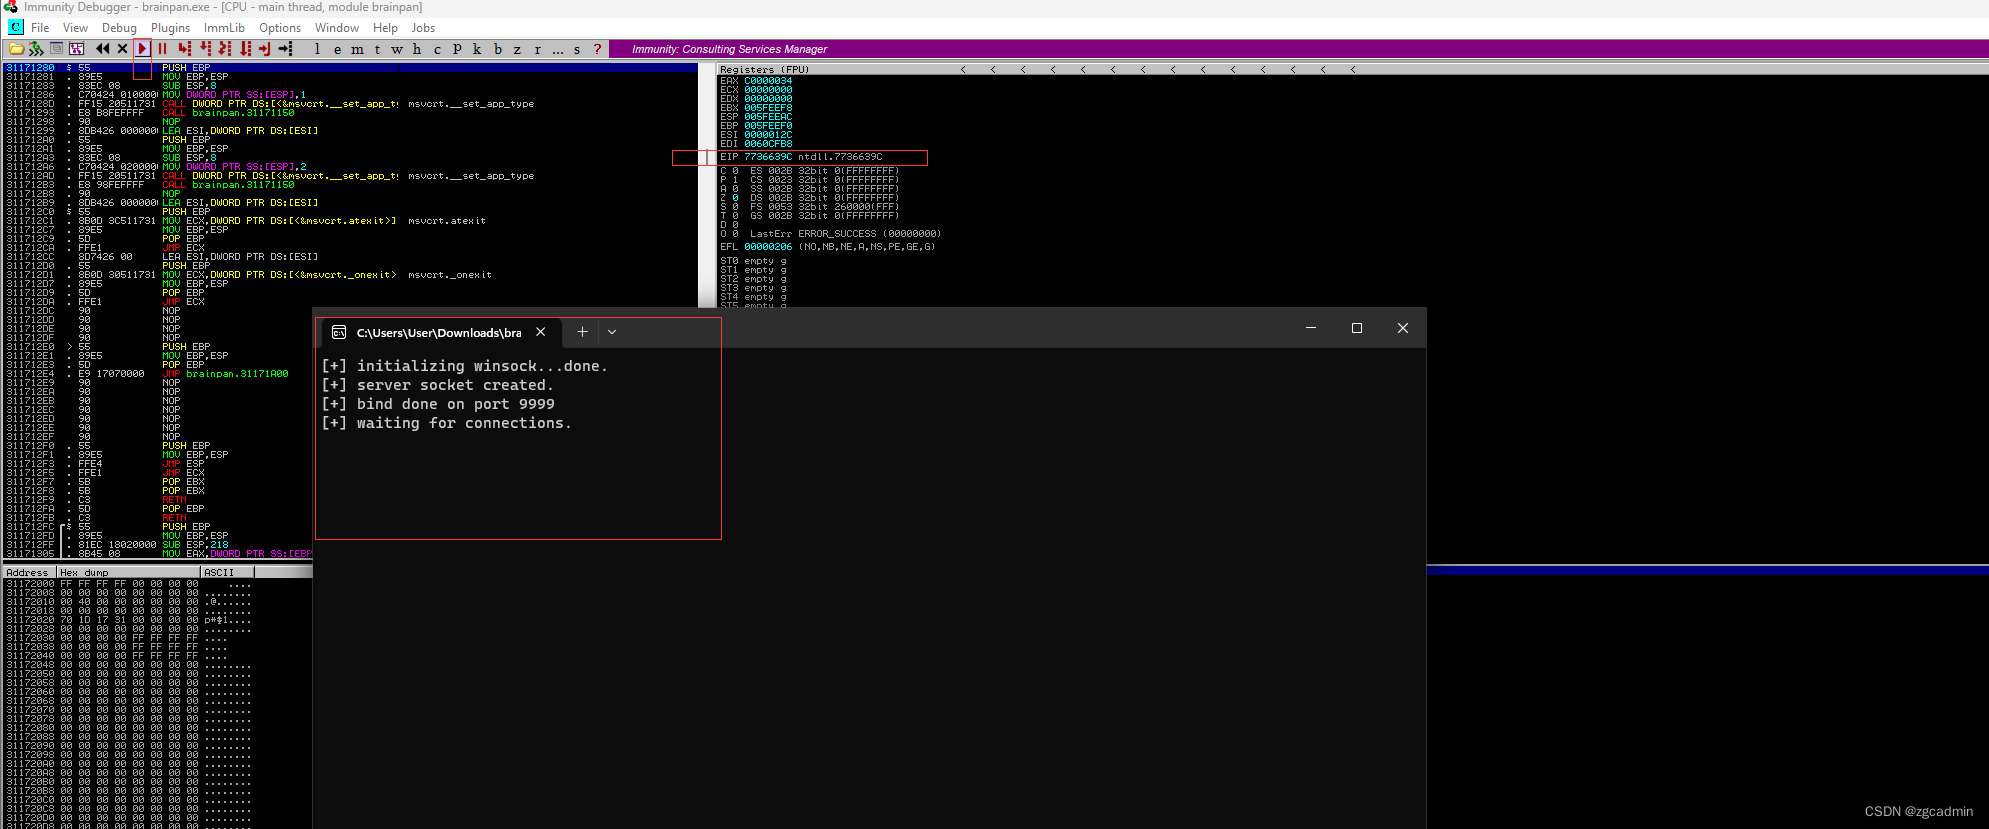Select the C:\Users\User\Downloads\bra terminal tab
The width and height of the screenshot is (1989, 829).
point(439,333)
